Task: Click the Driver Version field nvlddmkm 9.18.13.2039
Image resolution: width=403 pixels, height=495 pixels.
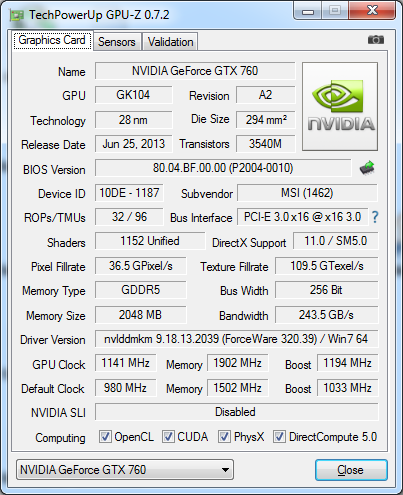Action: coord(237,339)
